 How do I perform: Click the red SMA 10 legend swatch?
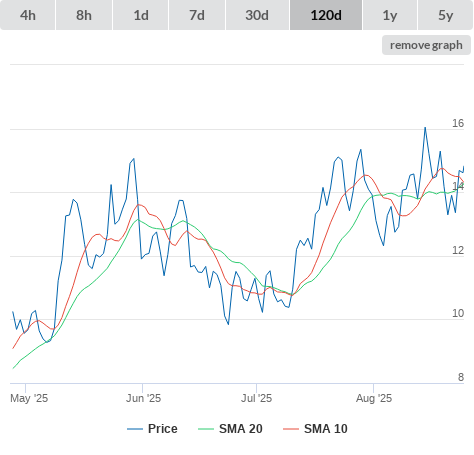[x=291, y=429]
